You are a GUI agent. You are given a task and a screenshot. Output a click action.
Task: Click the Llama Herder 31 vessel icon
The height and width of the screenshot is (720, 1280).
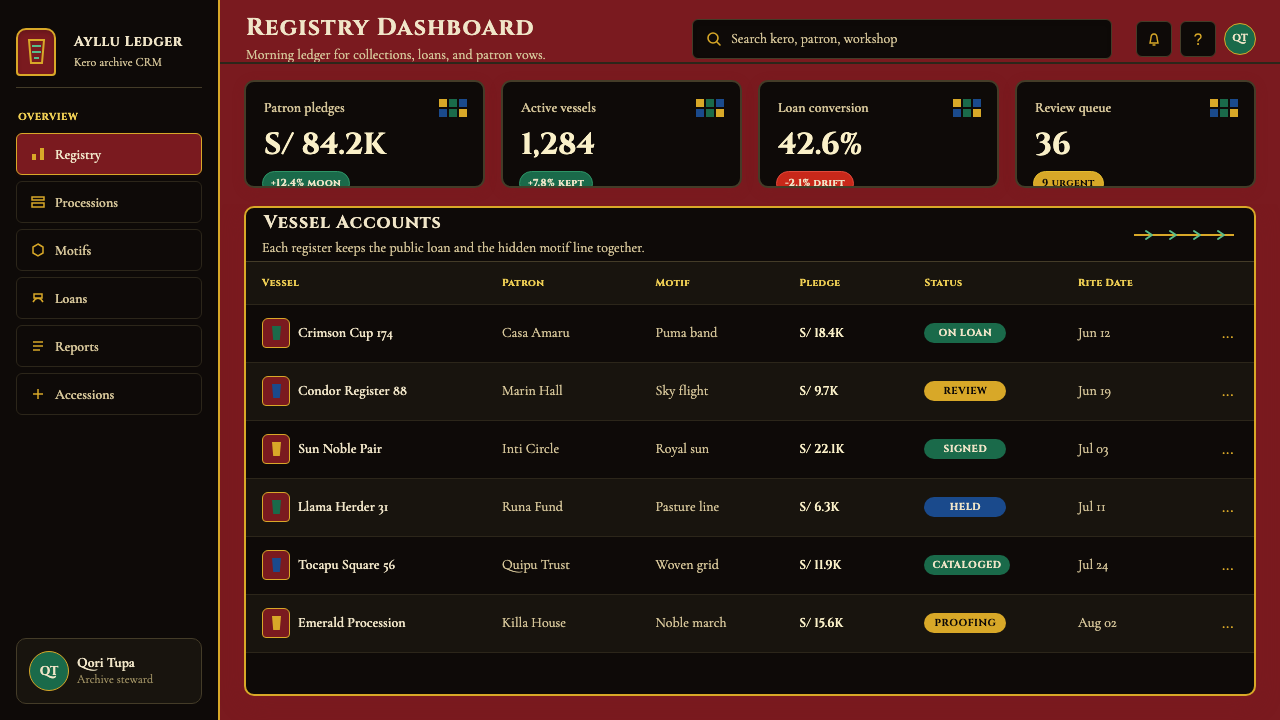coord(276,507)
